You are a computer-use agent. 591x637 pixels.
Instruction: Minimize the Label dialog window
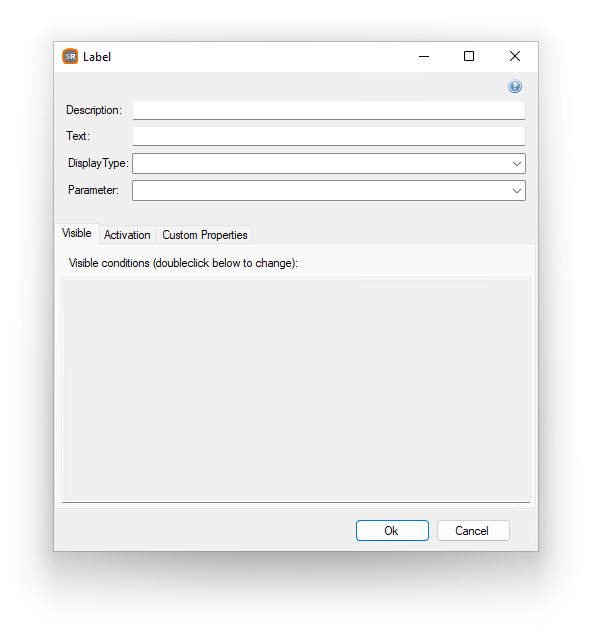click(424, 56)
